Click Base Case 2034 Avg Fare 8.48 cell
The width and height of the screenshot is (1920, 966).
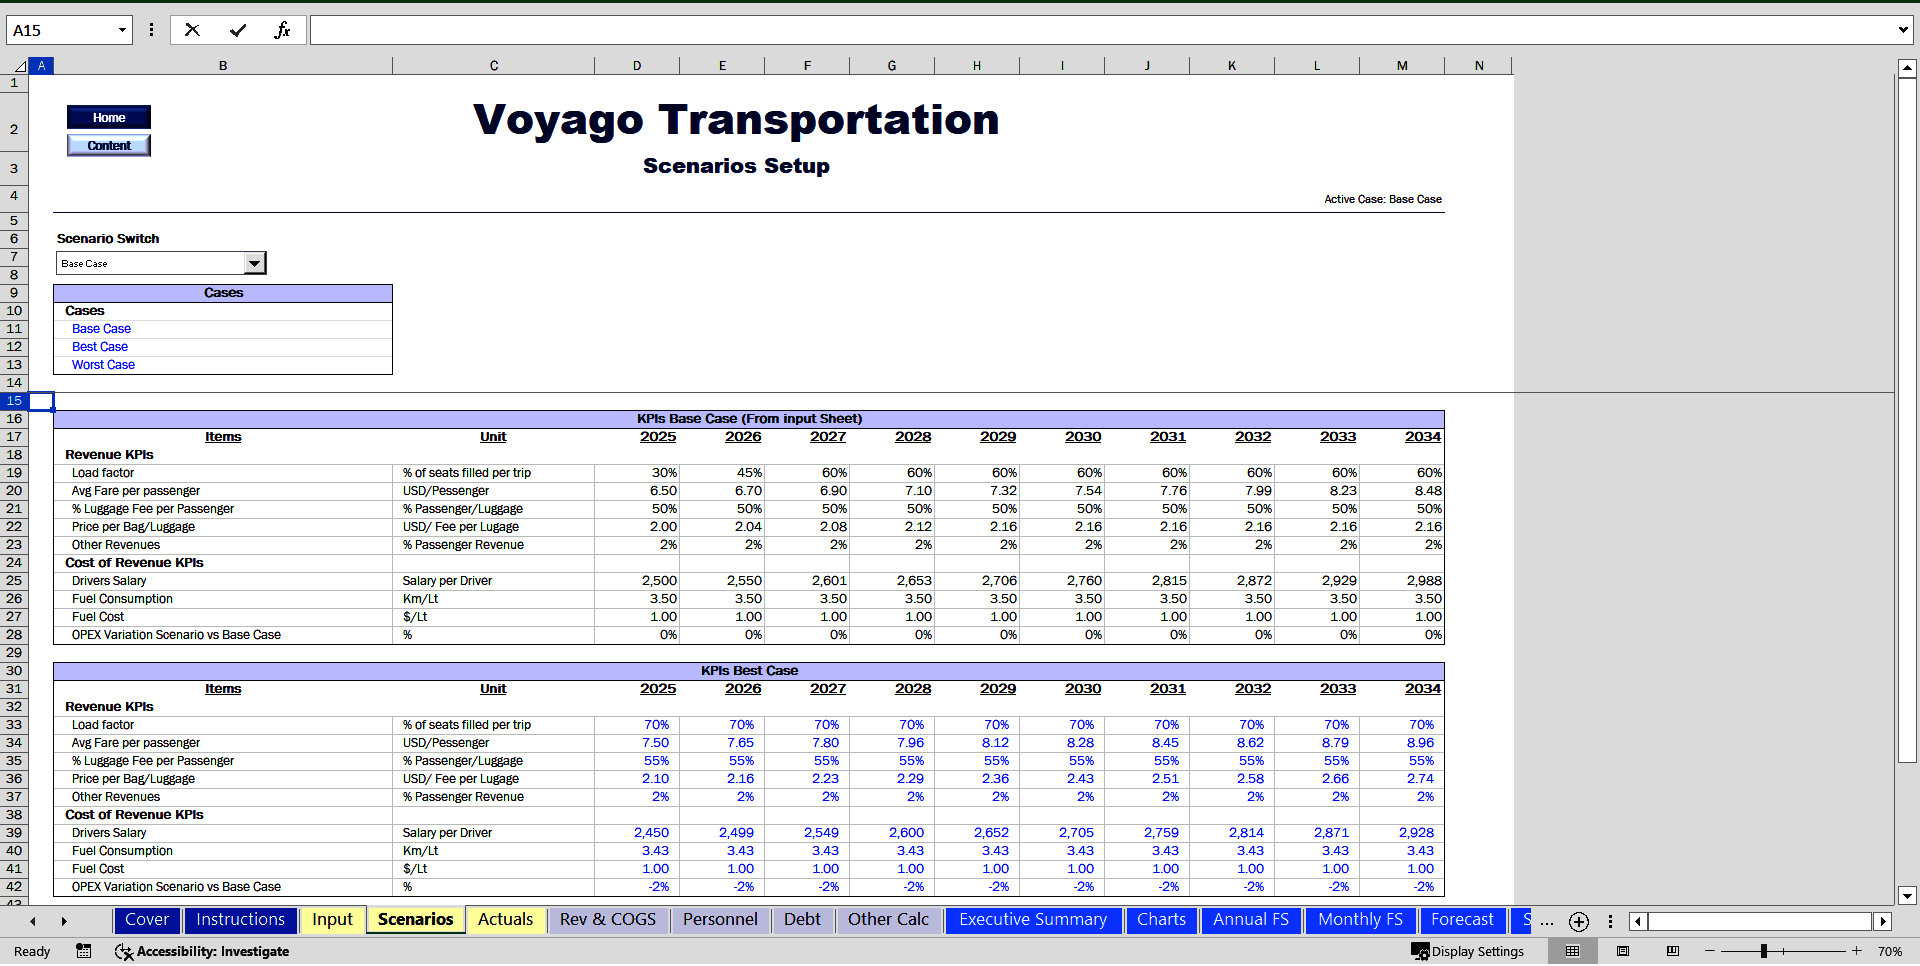(1402, 491)
